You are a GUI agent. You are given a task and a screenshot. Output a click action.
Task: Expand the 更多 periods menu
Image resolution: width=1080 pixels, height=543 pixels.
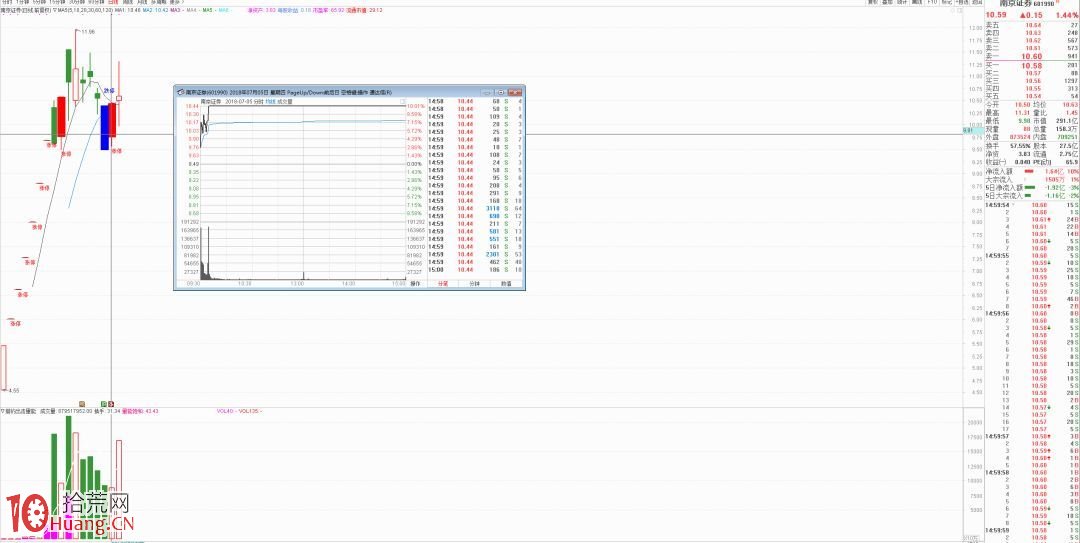pyautogui.click(x=176, y=3)
